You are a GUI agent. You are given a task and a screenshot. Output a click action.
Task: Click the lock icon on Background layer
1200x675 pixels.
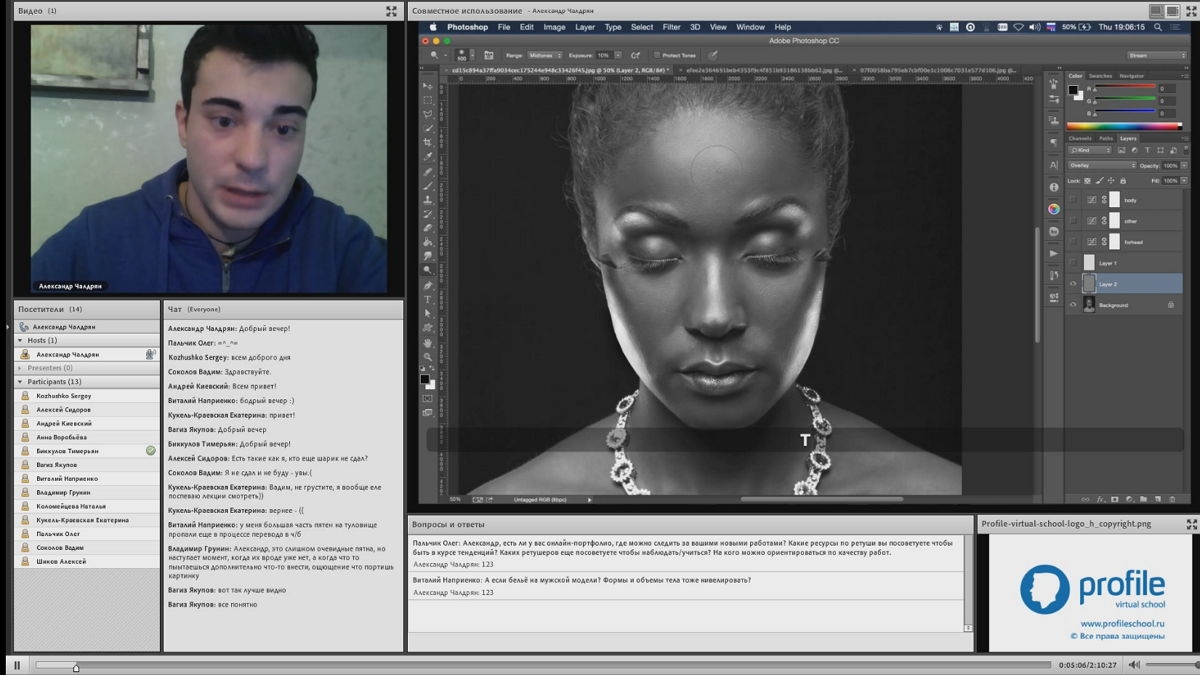click(1171, 304)
